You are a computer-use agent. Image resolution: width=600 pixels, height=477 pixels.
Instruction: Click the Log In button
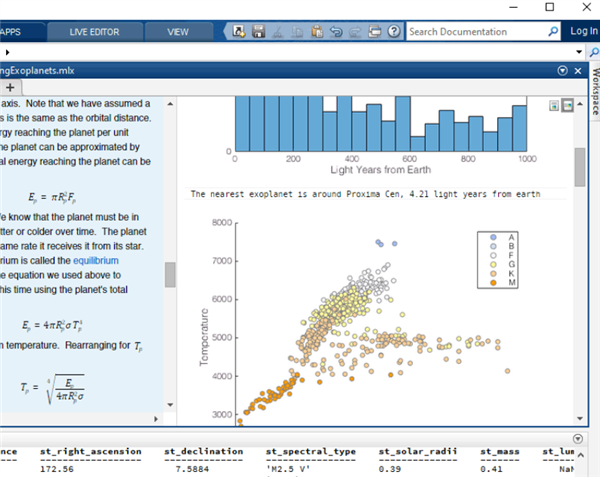pos(583,31)
